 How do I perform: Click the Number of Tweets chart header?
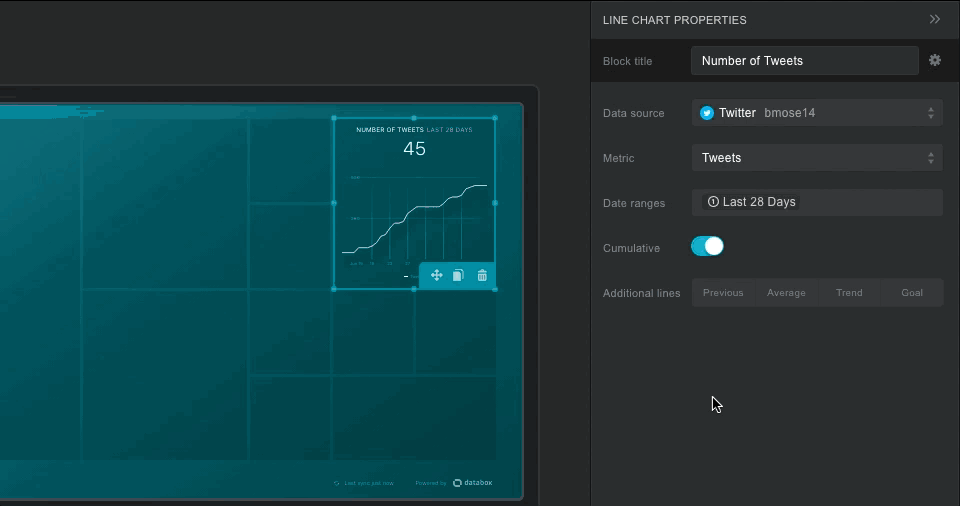[390, 130]
